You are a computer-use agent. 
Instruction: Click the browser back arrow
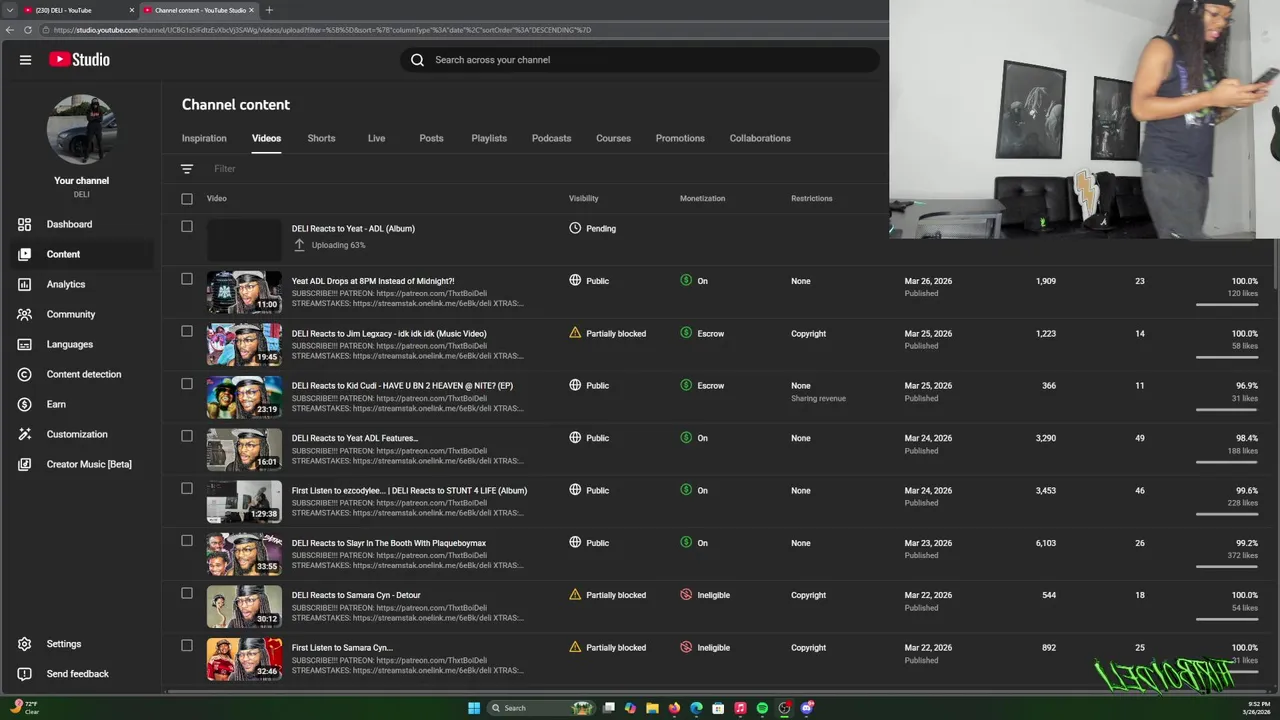point(10,30)
